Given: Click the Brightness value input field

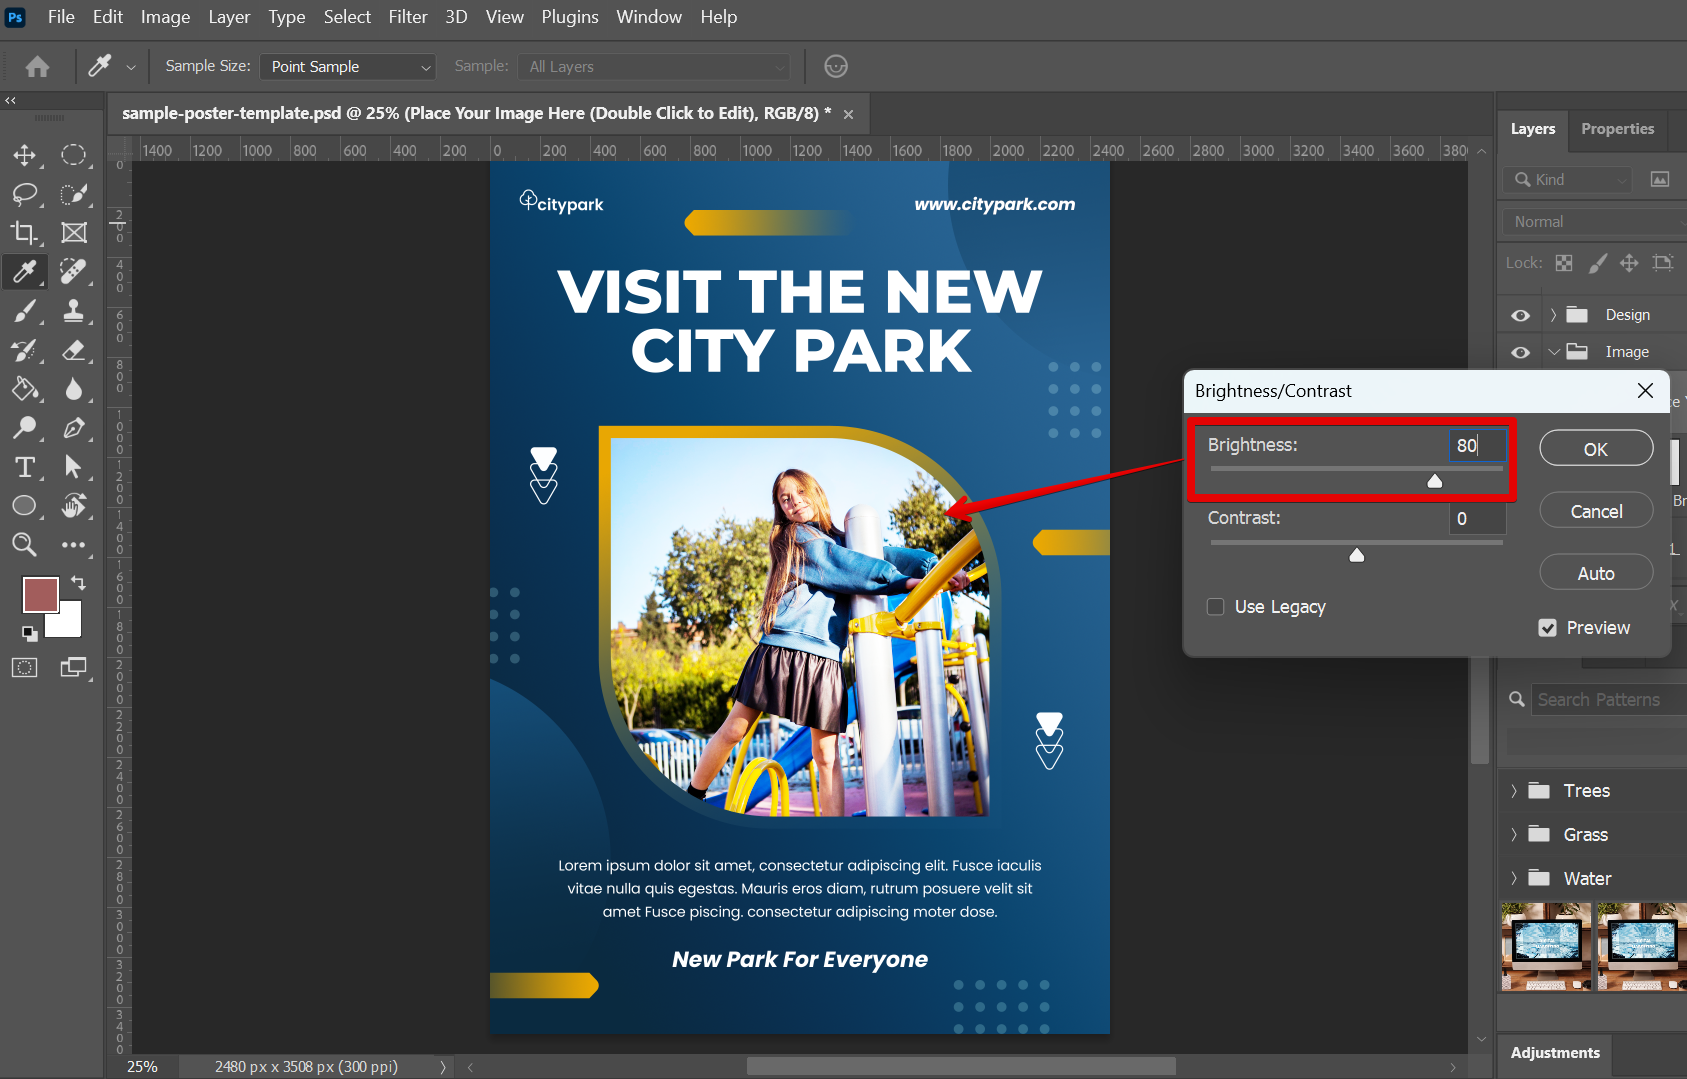Looking at the screenshot, I should coord(1475,446).
